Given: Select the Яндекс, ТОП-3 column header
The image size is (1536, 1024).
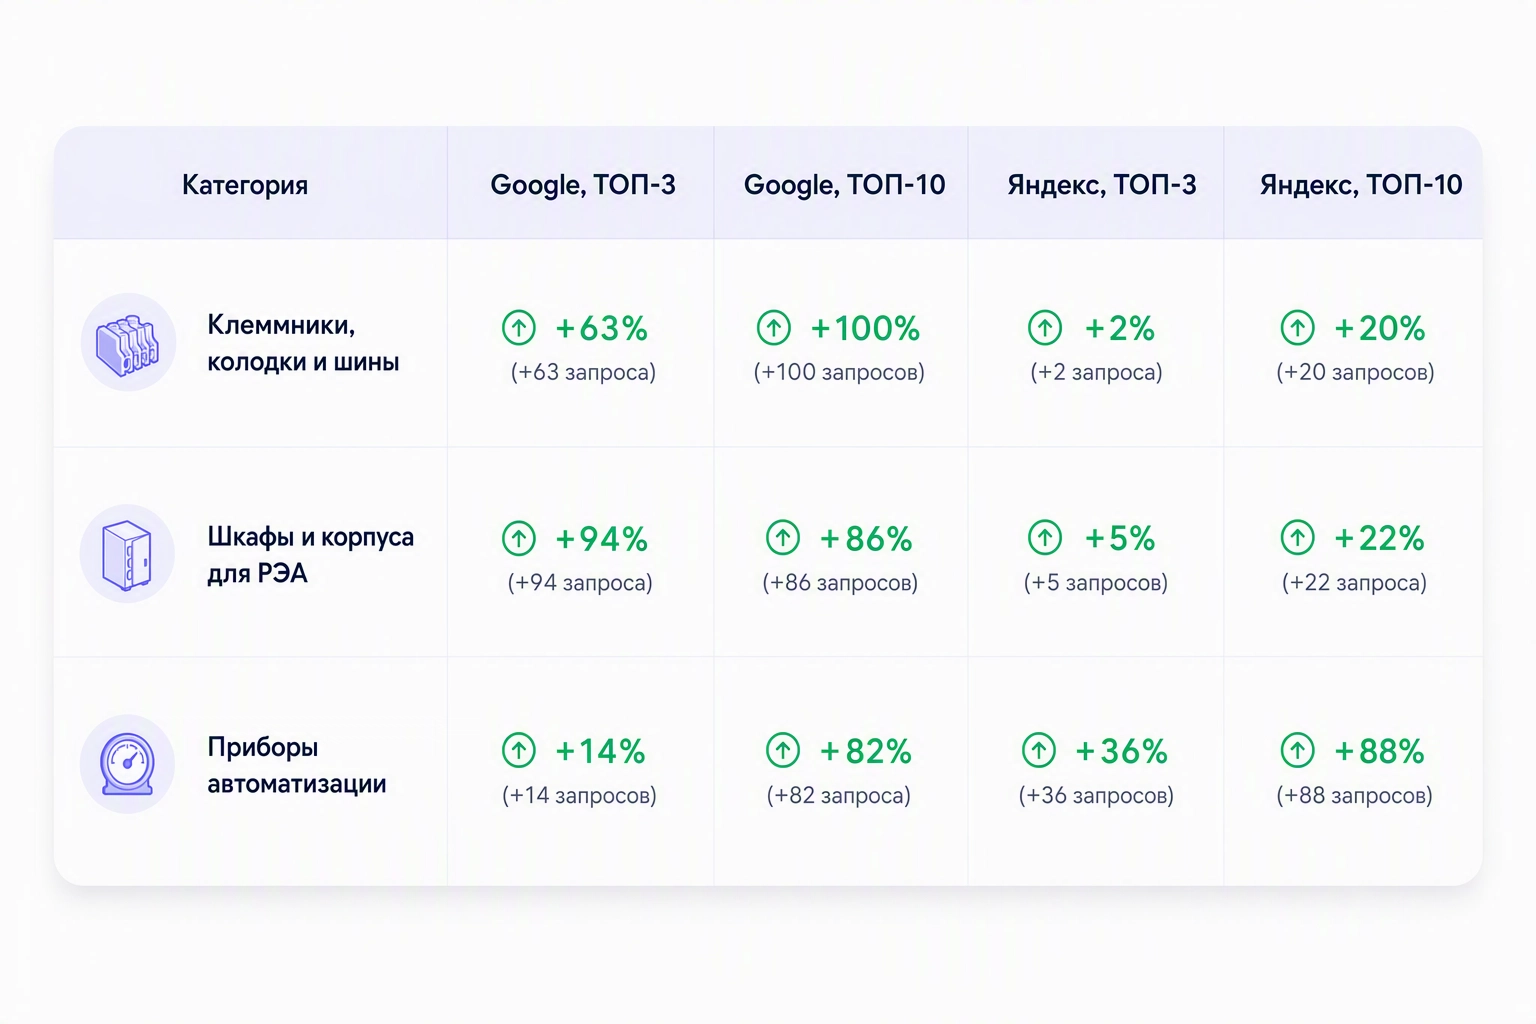Looking at the screenshot, I should click(1102, 185).
